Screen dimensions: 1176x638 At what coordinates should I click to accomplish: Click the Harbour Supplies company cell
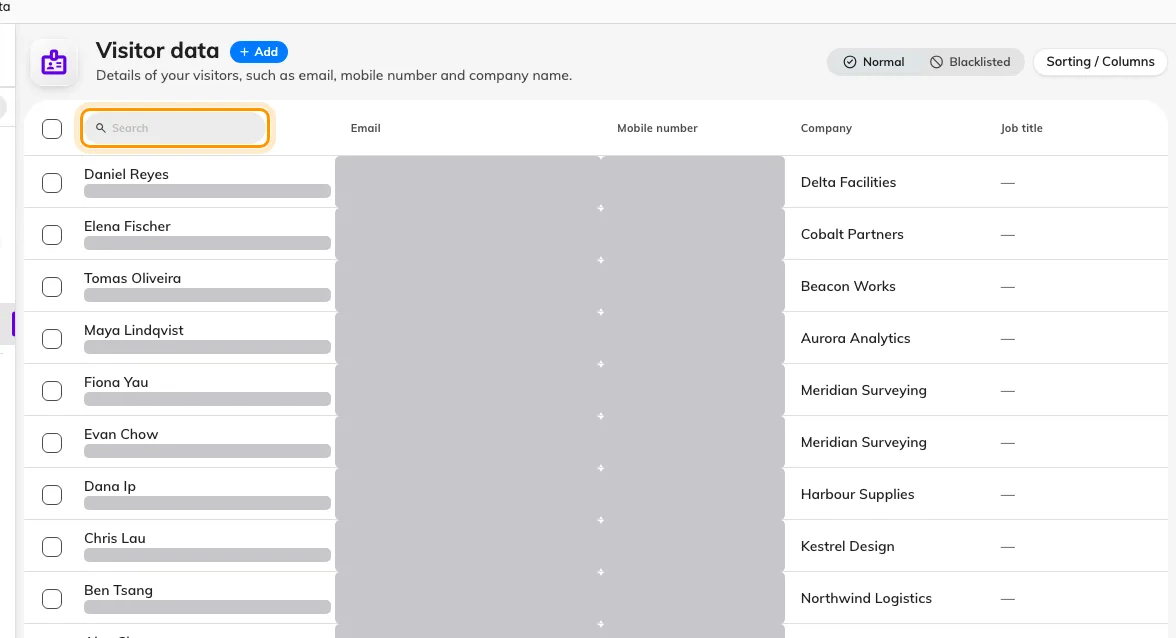[857, 494]
